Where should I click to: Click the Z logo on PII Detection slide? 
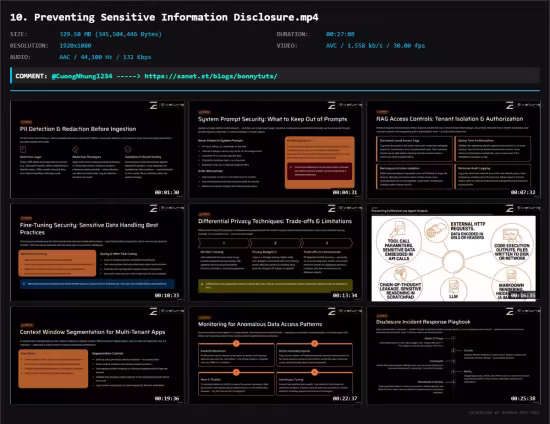click(x=154, y=105)
